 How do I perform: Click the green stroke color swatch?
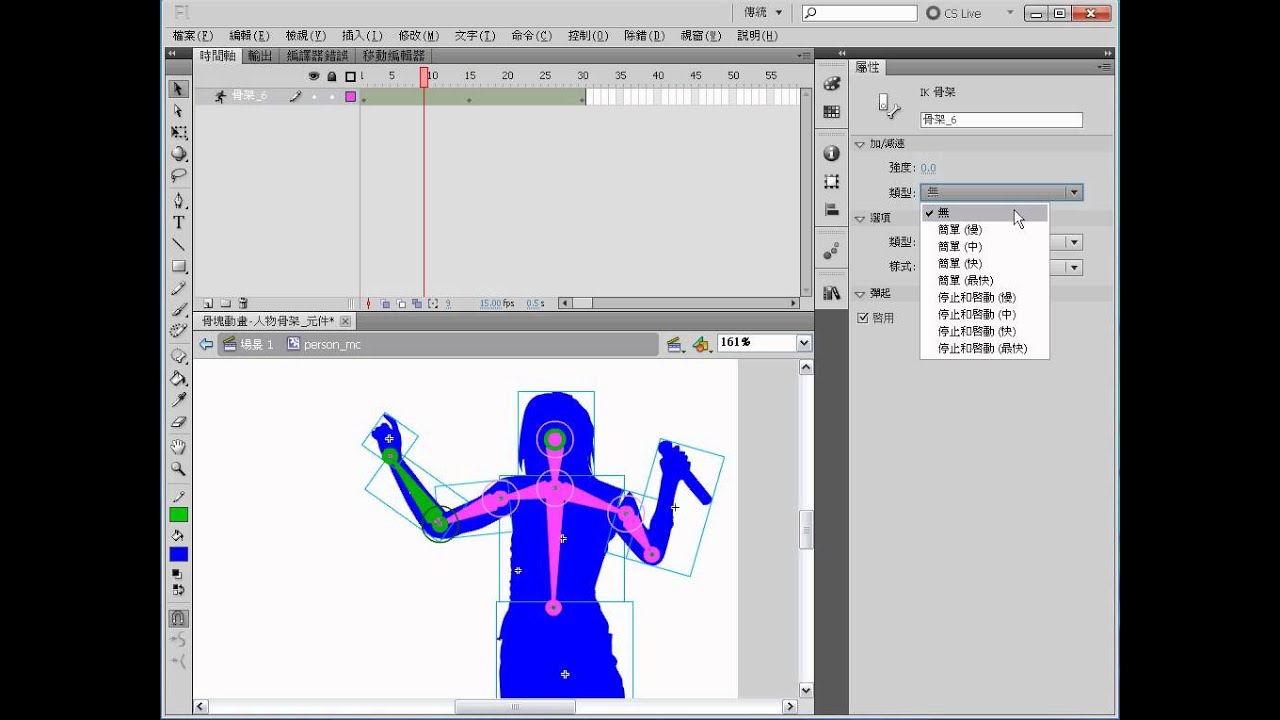(x=178, y=515)
